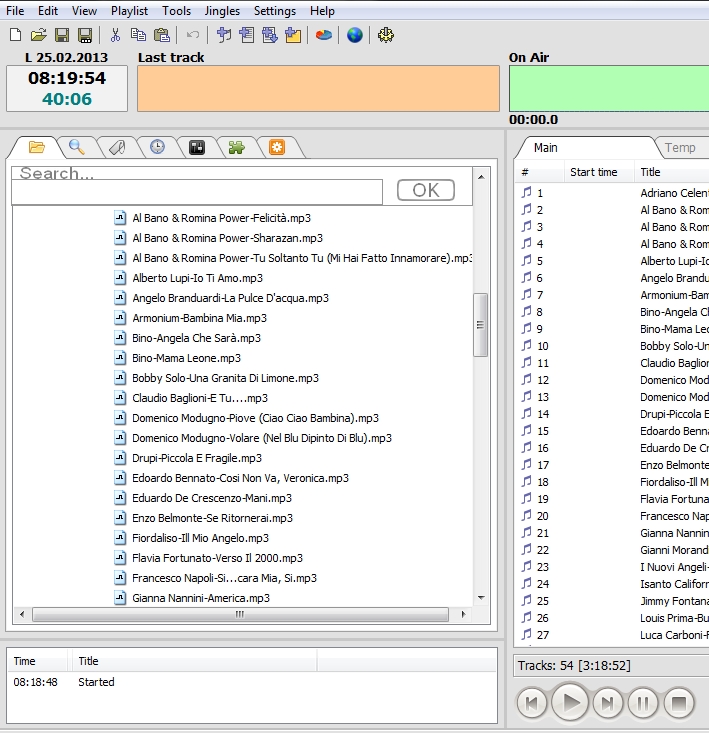Click the file list scroll up arrow
The image size is (709, 733).
click(x=481, y=177)
